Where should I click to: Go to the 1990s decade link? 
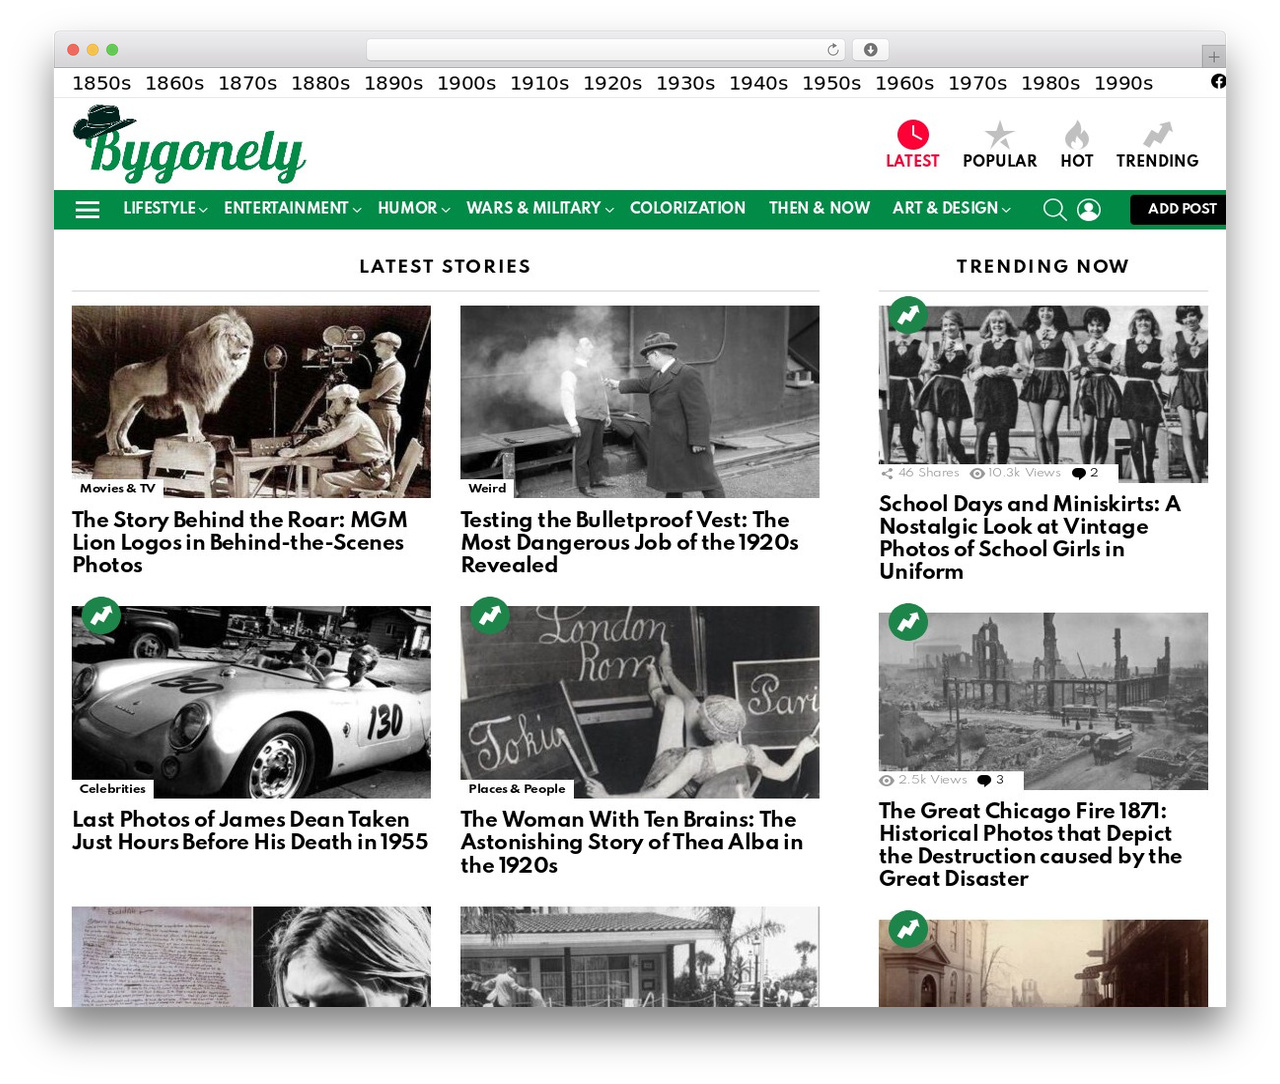[x=1124, y=83]
